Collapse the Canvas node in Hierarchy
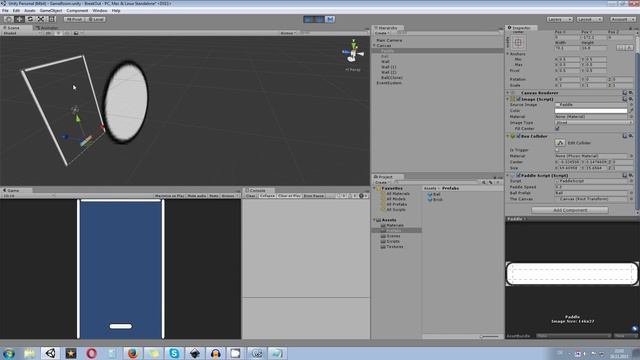Screen dimensions: 640x360 tap(374, 46)
